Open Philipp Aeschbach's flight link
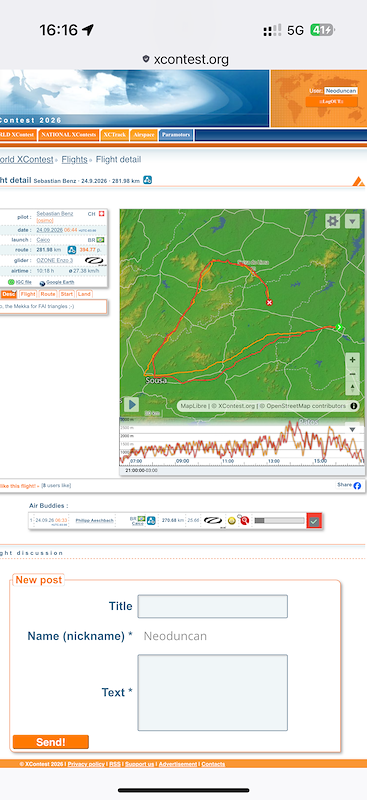This screenshot has width=367, height=800. pyautogui.click(x=94, y=521)
